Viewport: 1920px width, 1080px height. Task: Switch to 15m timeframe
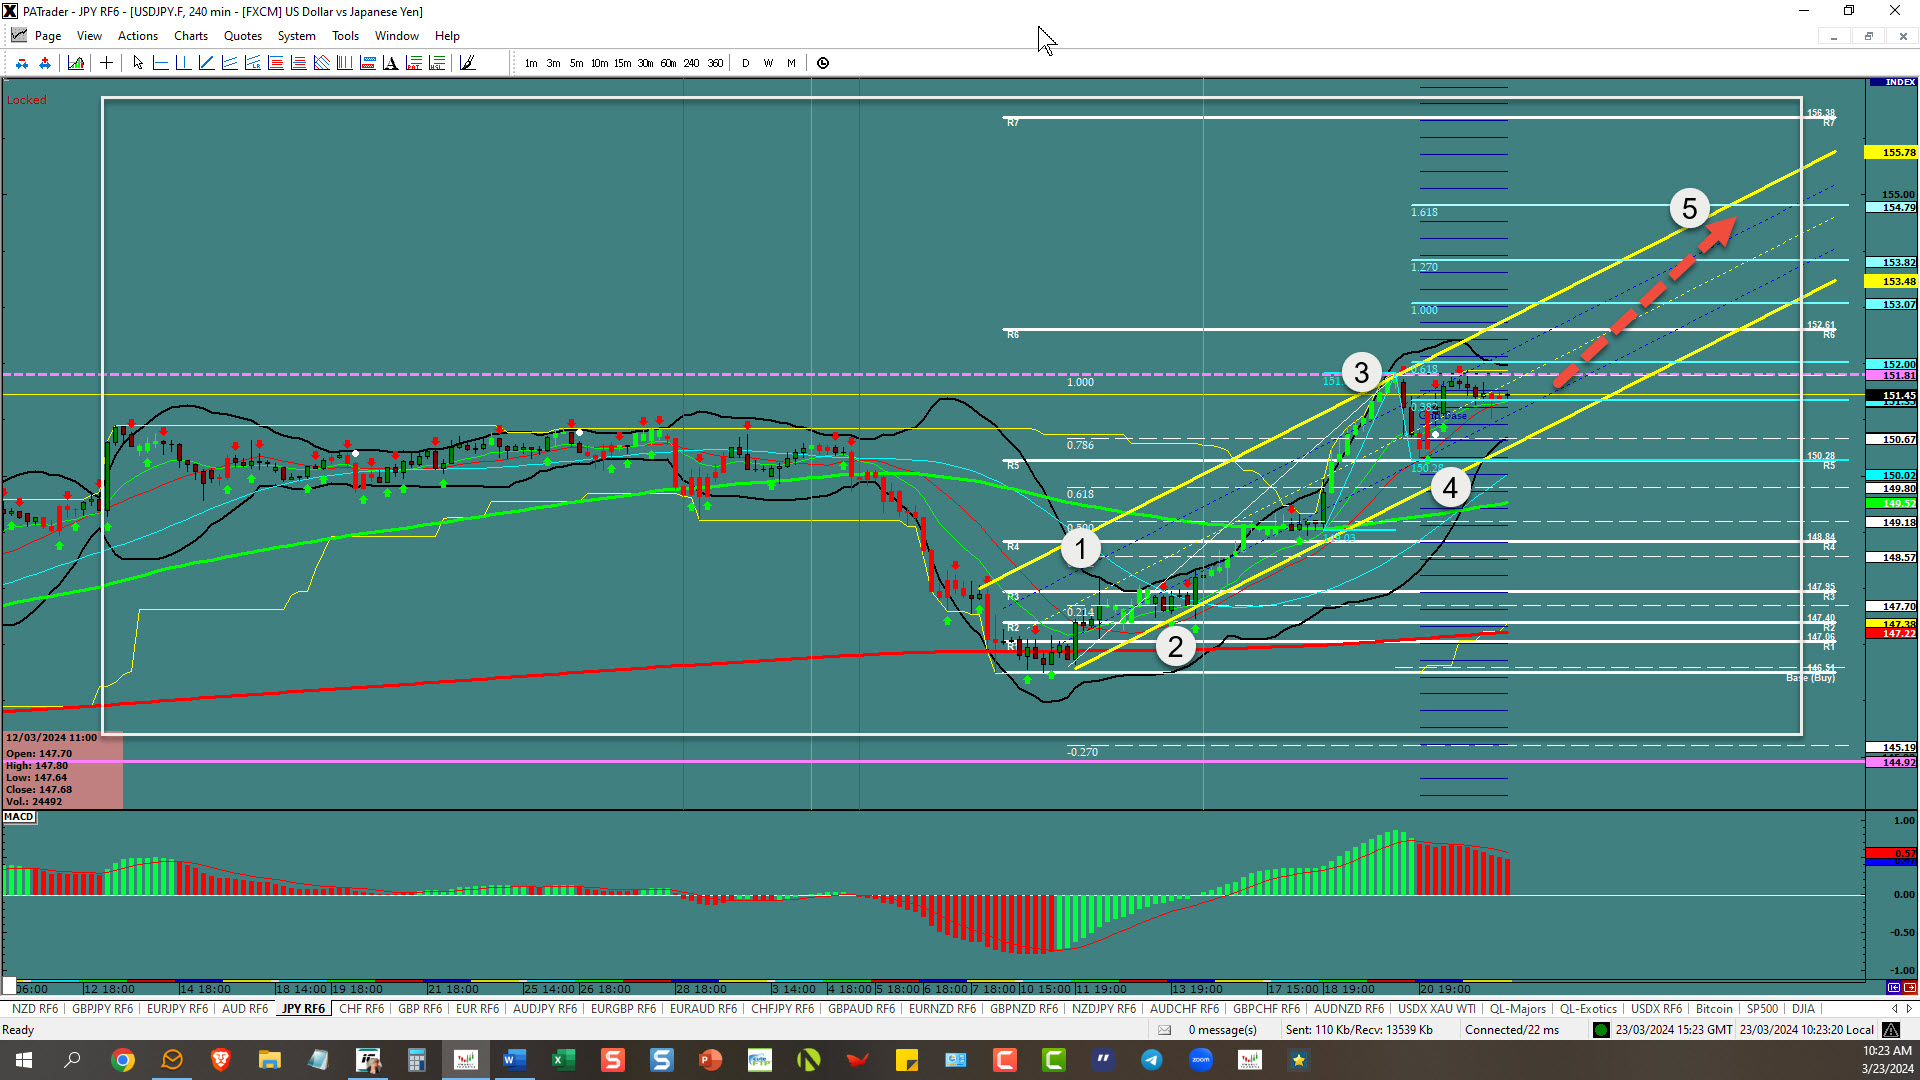[x=623, y=63]
